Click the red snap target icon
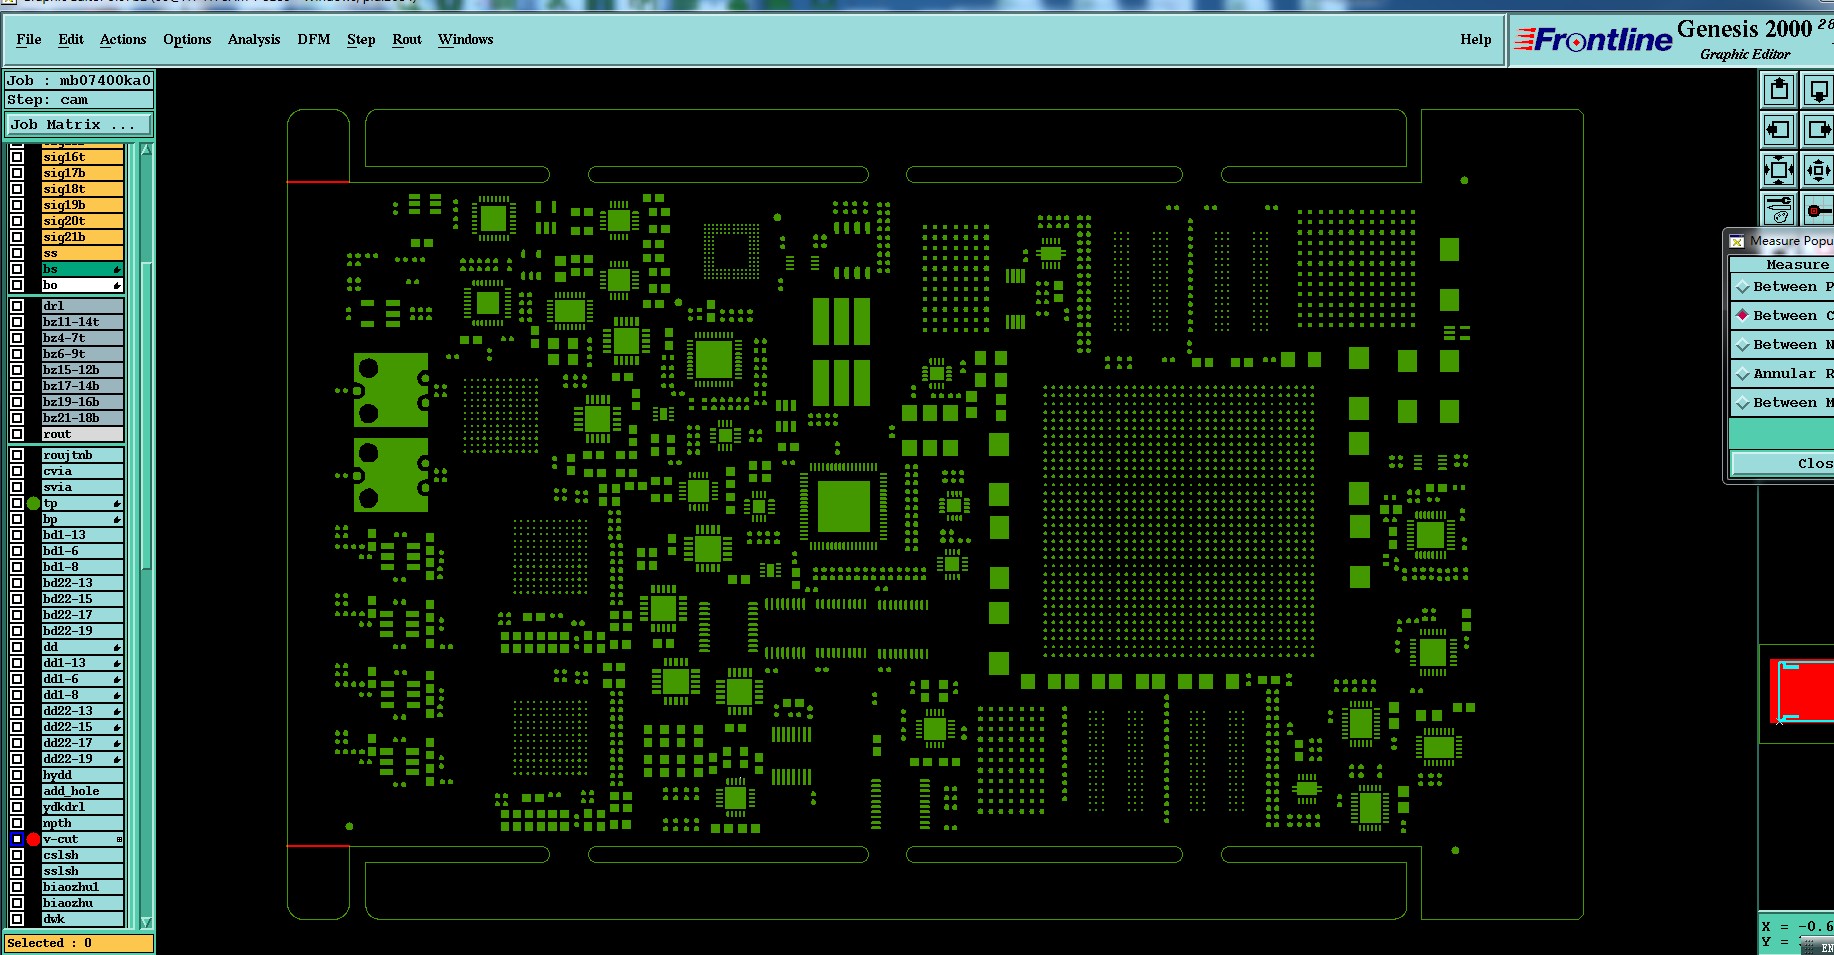This screenshot has height=955, width=1834. click(1818, 210)
